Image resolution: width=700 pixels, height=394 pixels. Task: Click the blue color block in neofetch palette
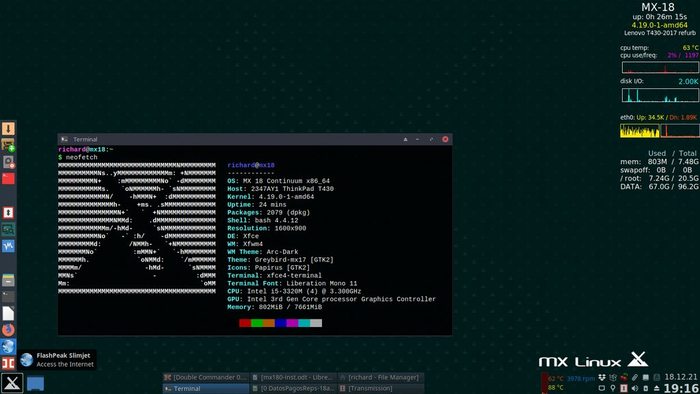(280, 323)
